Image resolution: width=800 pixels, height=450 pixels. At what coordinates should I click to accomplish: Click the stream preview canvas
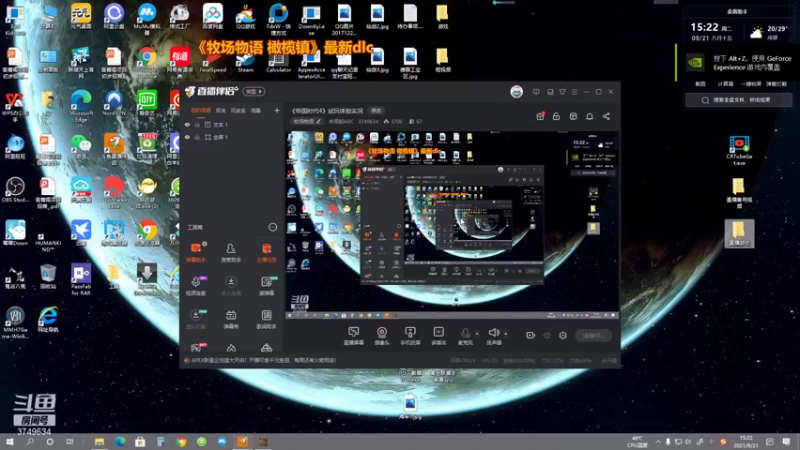coord(452,224)
